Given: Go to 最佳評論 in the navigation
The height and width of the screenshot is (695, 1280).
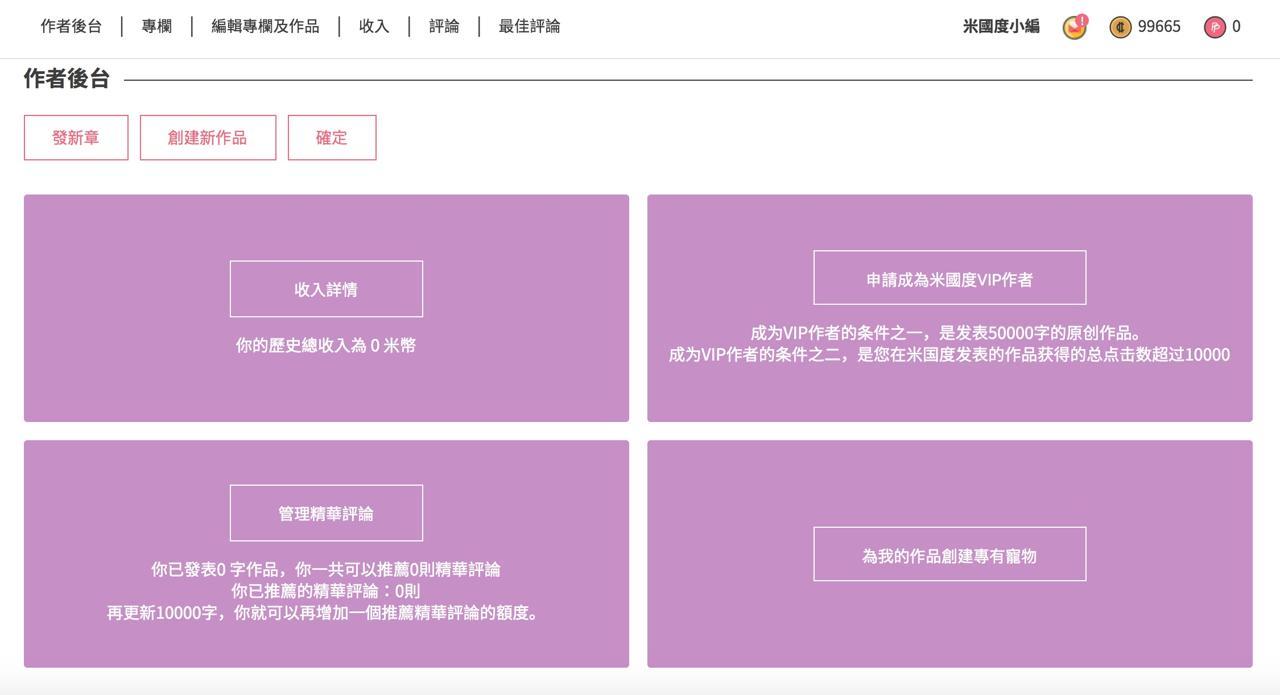Looking at the screenshot, I should point(529,27).
